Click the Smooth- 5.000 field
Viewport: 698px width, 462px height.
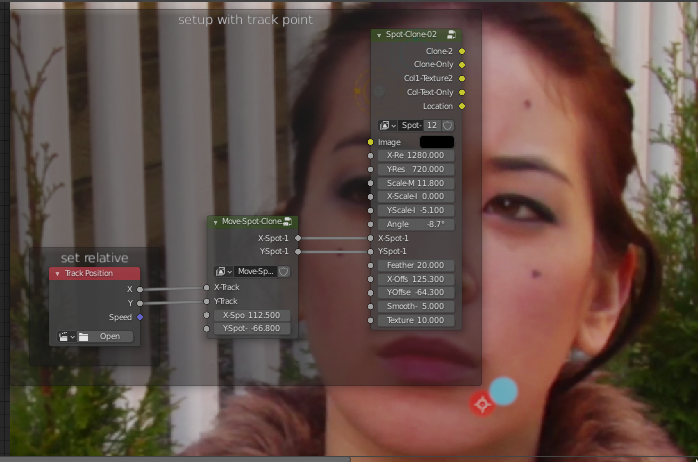pos(415,307)
